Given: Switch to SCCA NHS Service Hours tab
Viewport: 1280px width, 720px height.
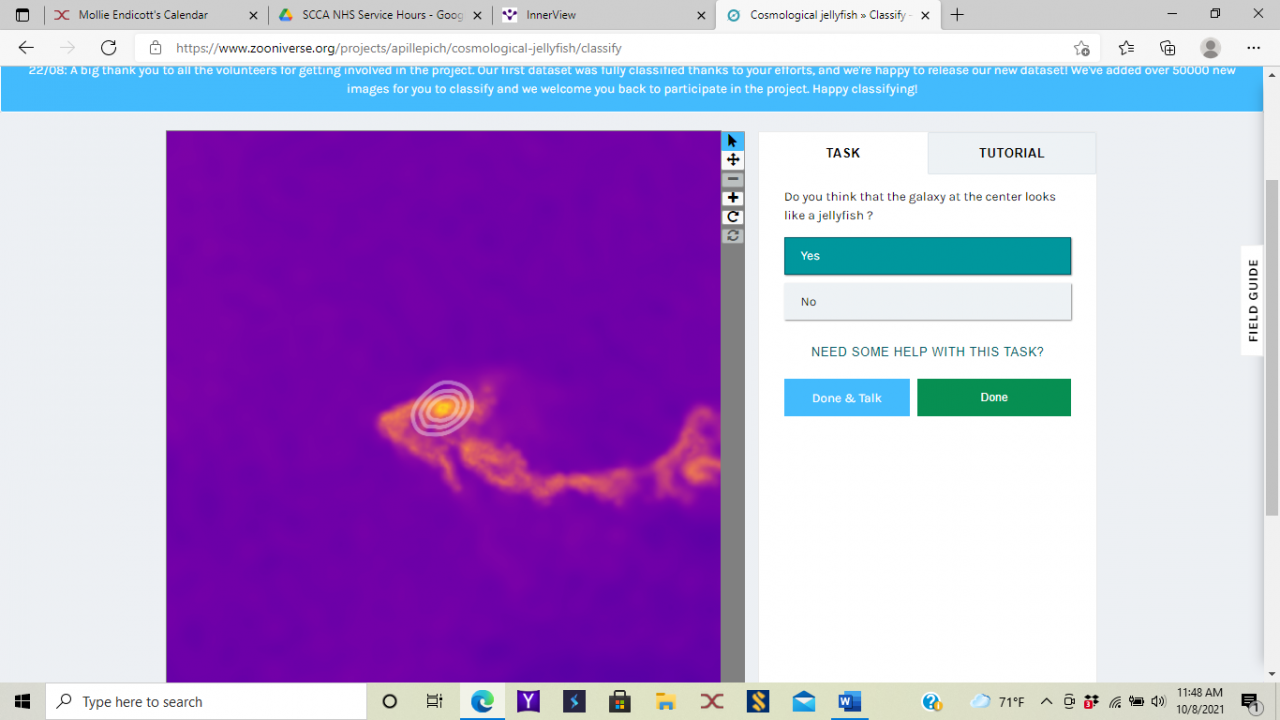Looking at the screenshot, I should pos(380,15).
